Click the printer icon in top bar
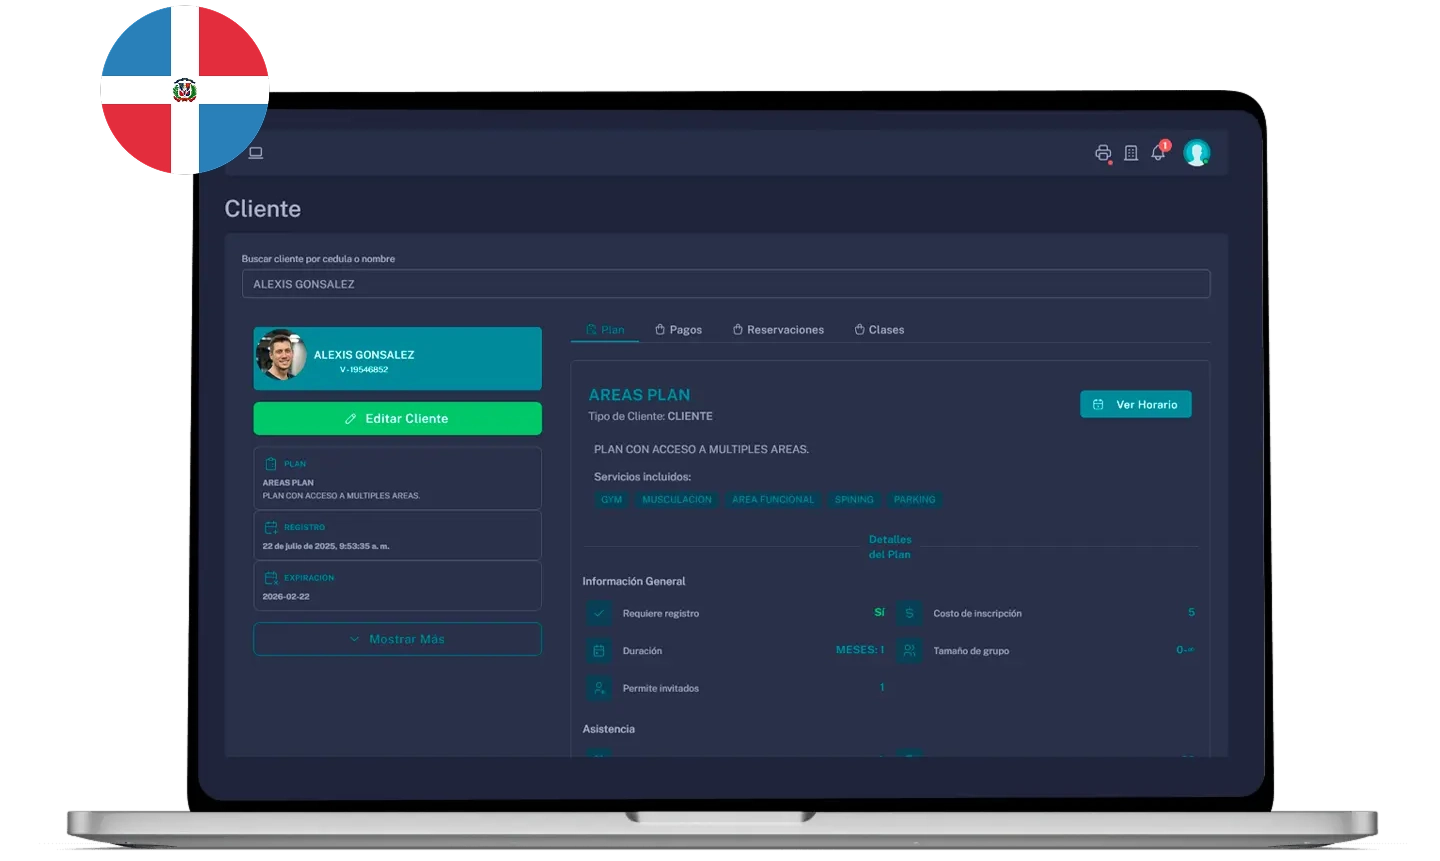 (x=1103, y=153)
